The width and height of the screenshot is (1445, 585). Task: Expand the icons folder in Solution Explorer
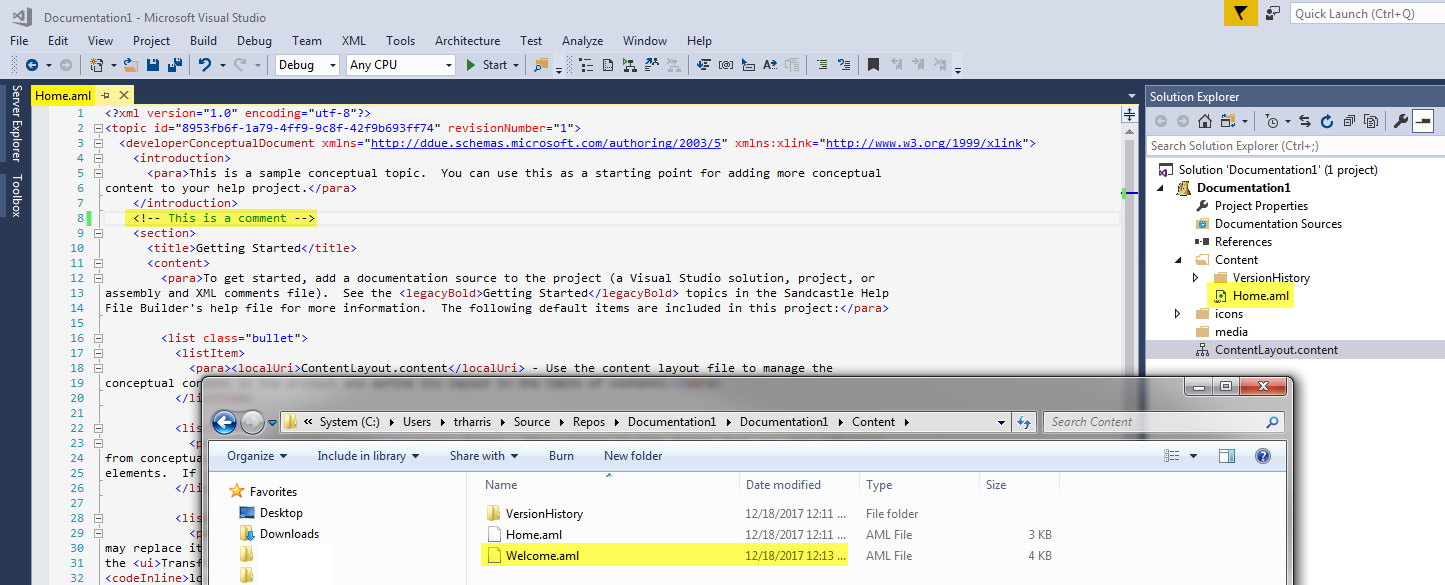(x=1178, y=314)
